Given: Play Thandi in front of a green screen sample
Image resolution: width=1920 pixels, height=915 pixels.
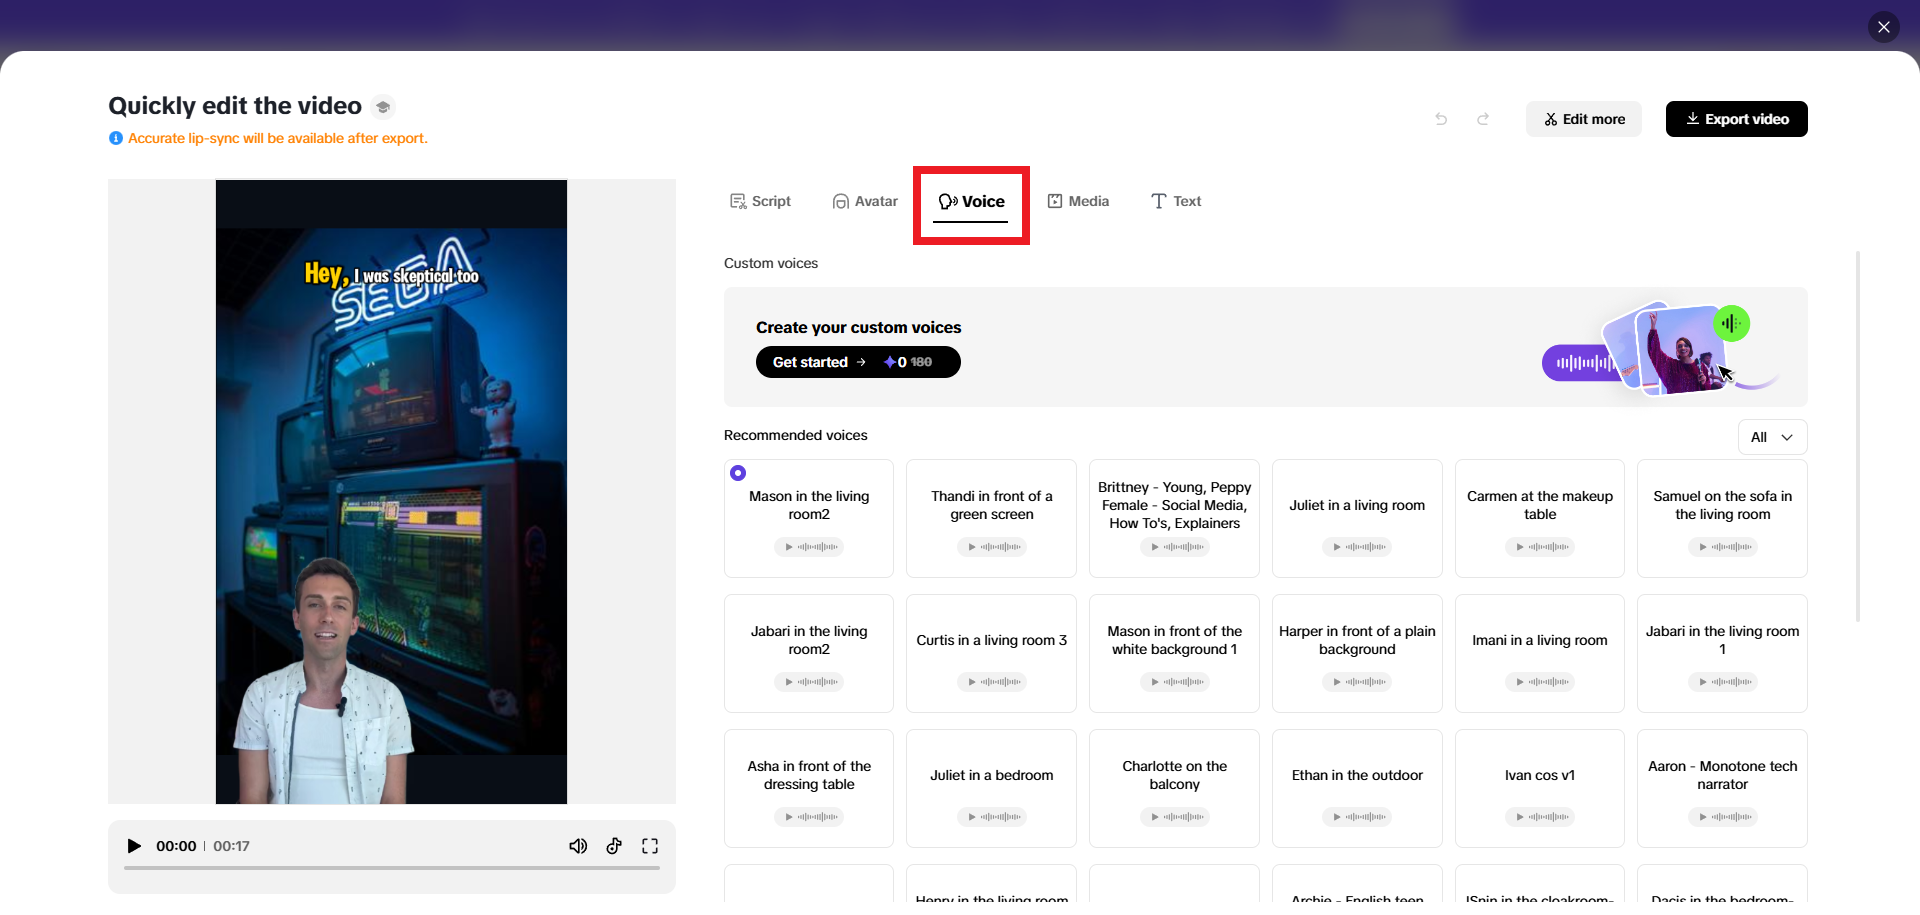Looking at the screenshot, I should pyautogui.click(x=992, y=547).
